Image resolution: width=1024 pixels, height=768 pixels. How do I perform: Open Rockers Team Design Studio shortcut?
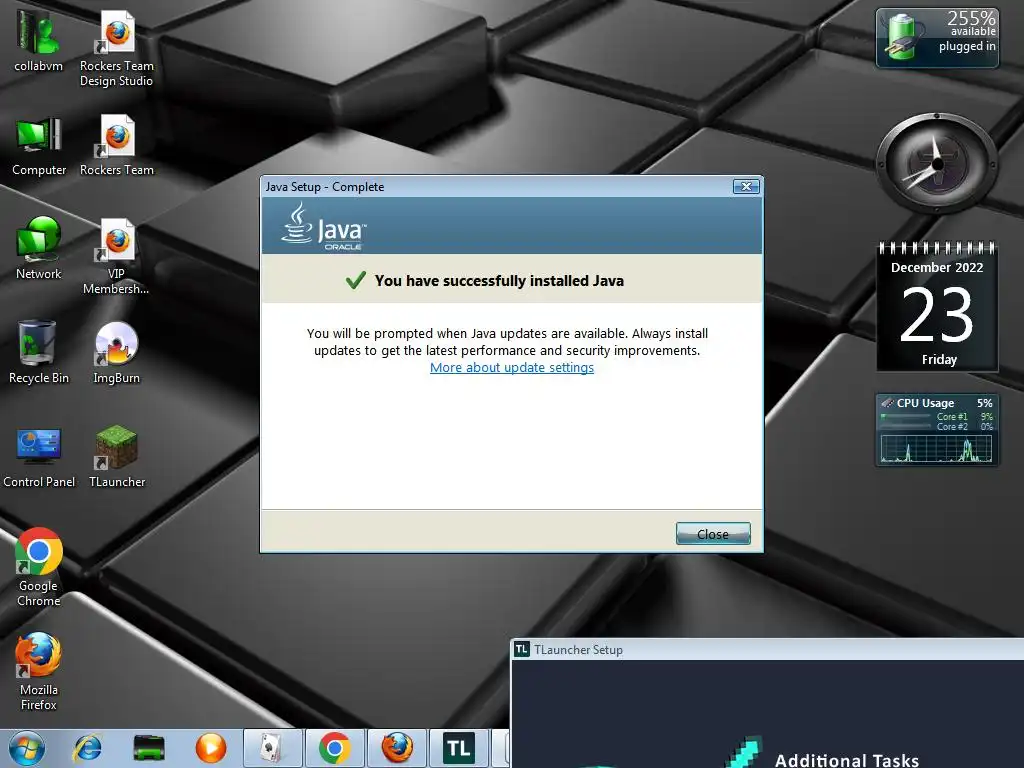pos(116,47)
